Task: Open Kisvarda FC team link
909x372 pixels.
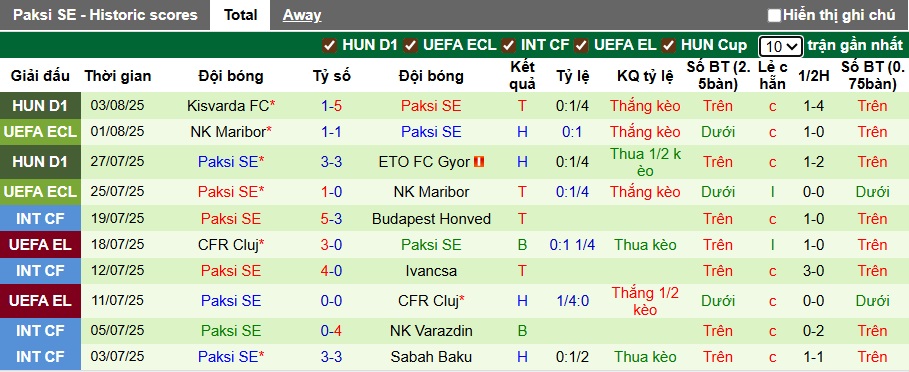Action: pyautogui.click(x=228, y=106)
